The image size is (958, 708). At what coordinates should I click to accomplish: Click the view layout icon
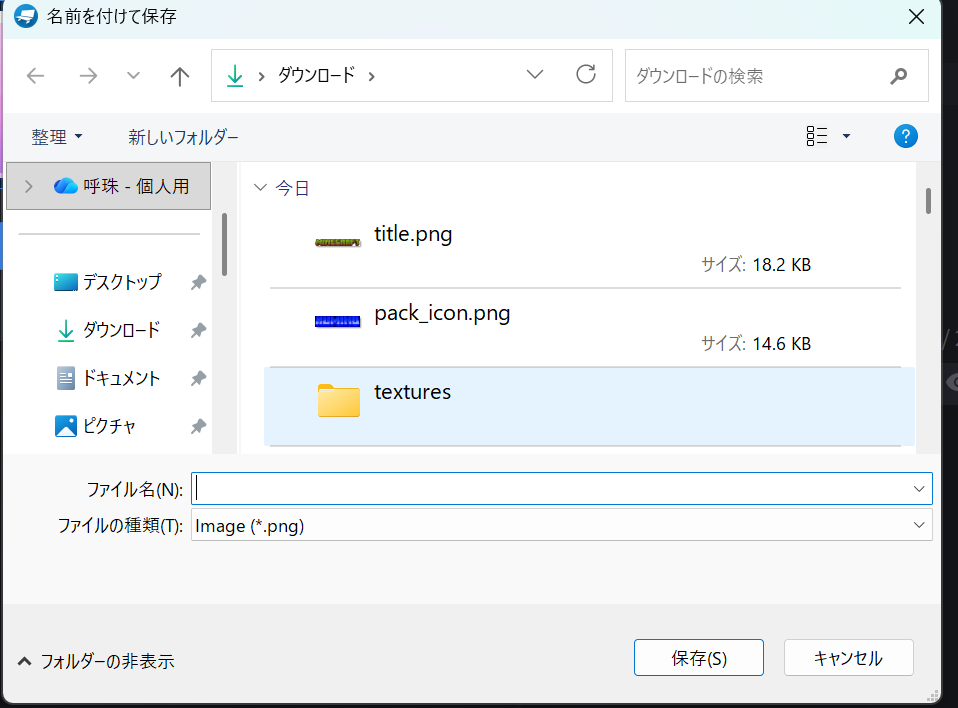click(817, 136)
